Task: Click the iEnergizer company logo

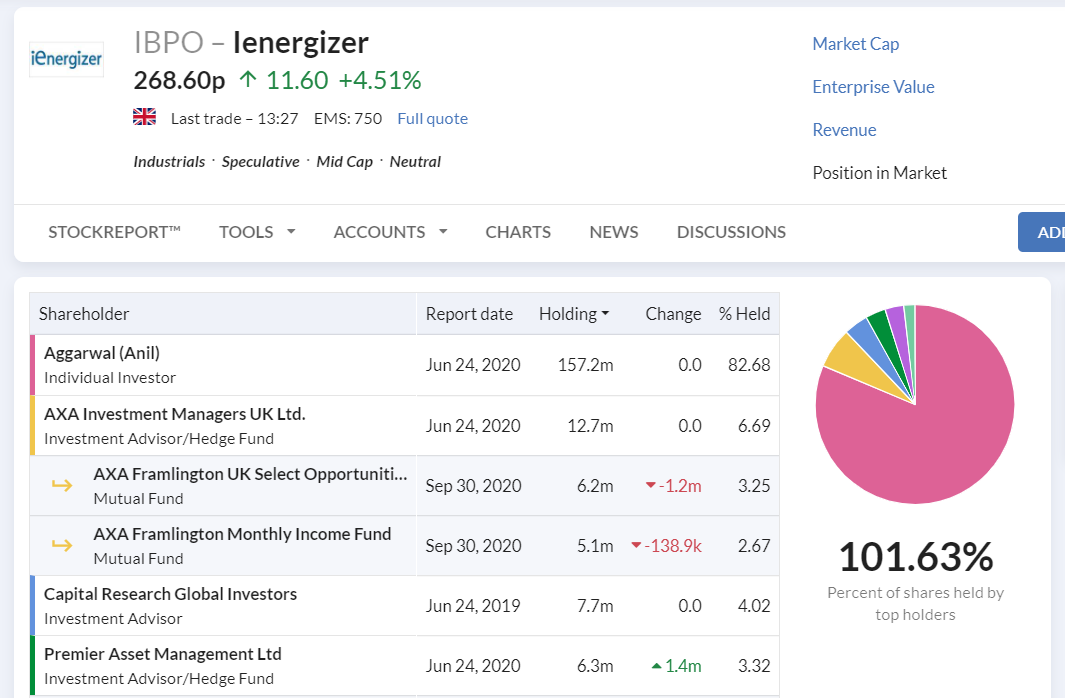Action: [x=67, y=59]
